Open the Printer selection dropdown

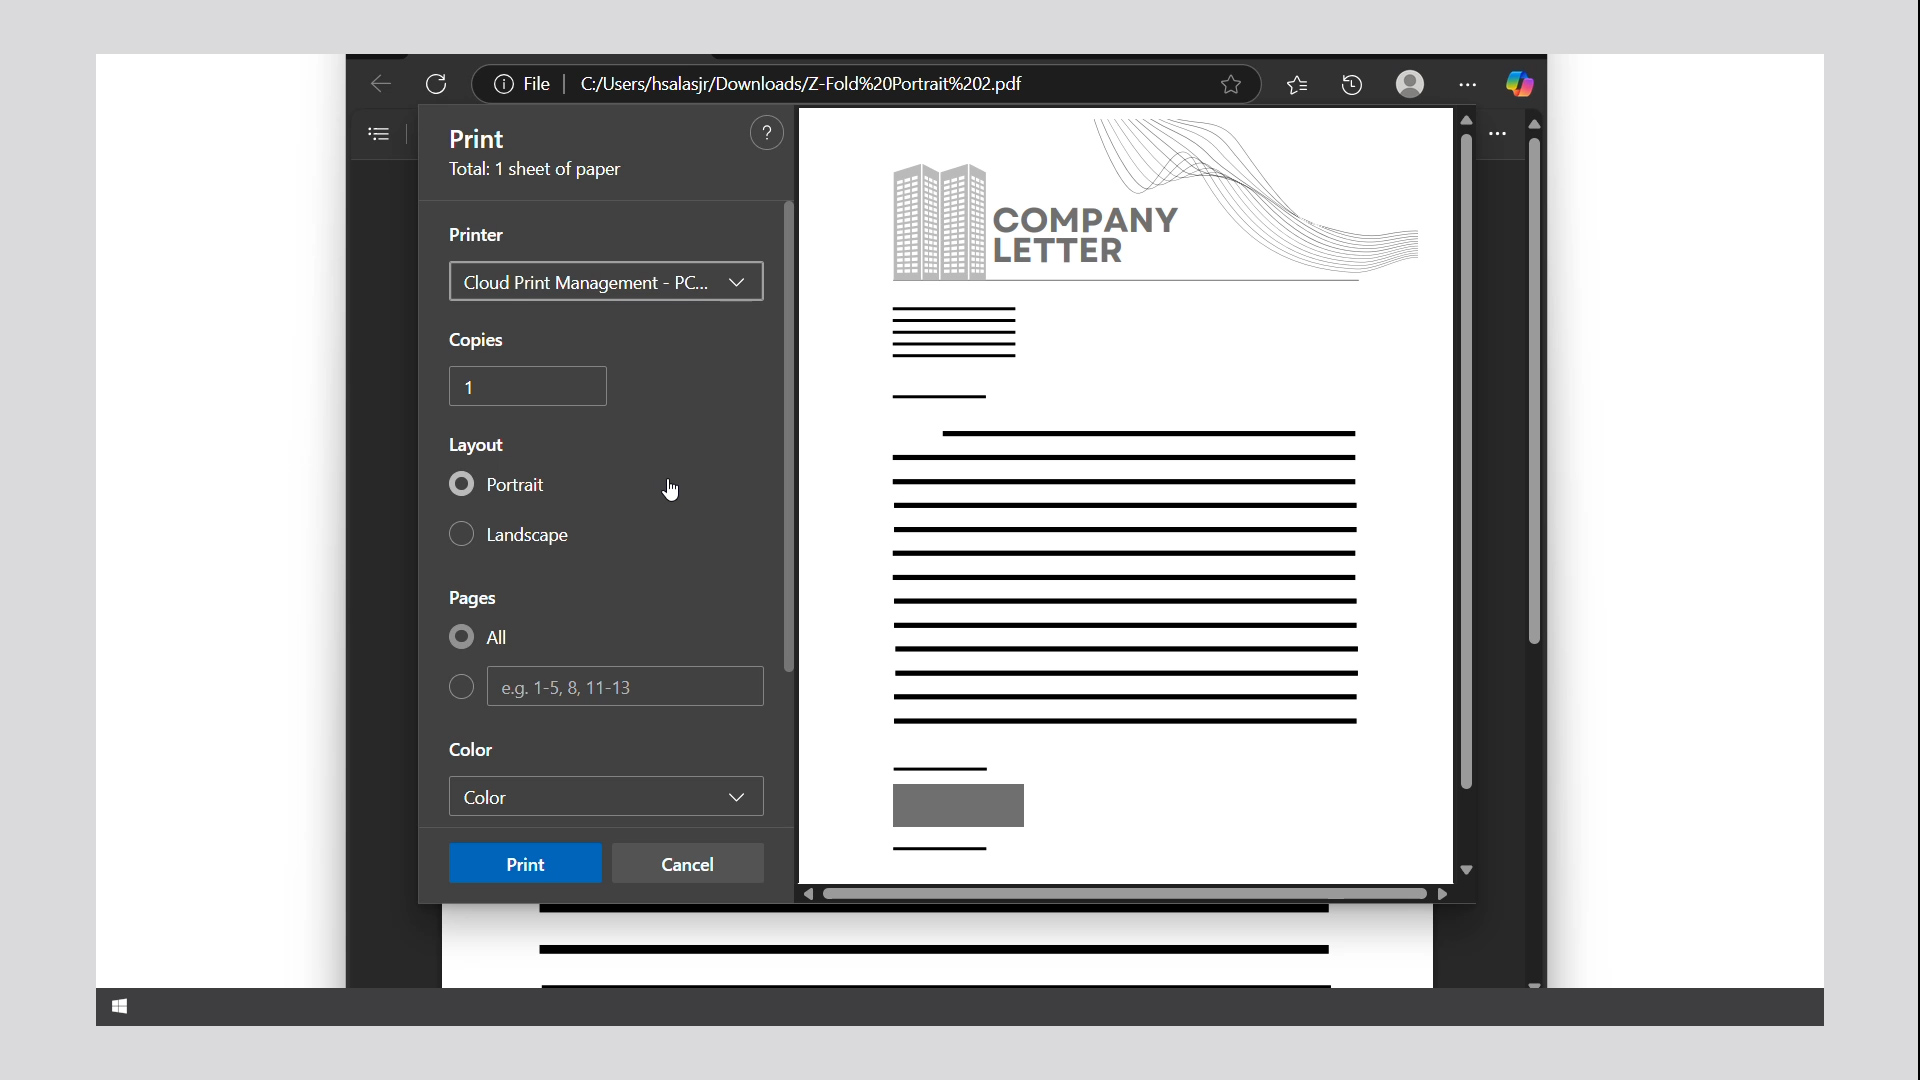605,282
